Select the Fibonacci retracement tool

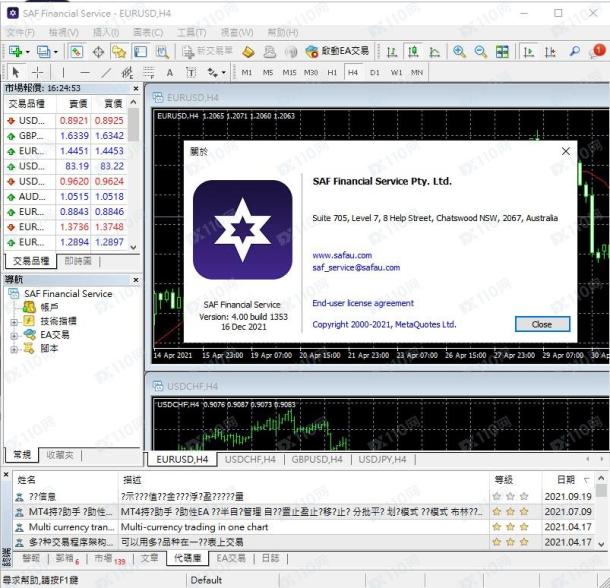pos(149,72)
